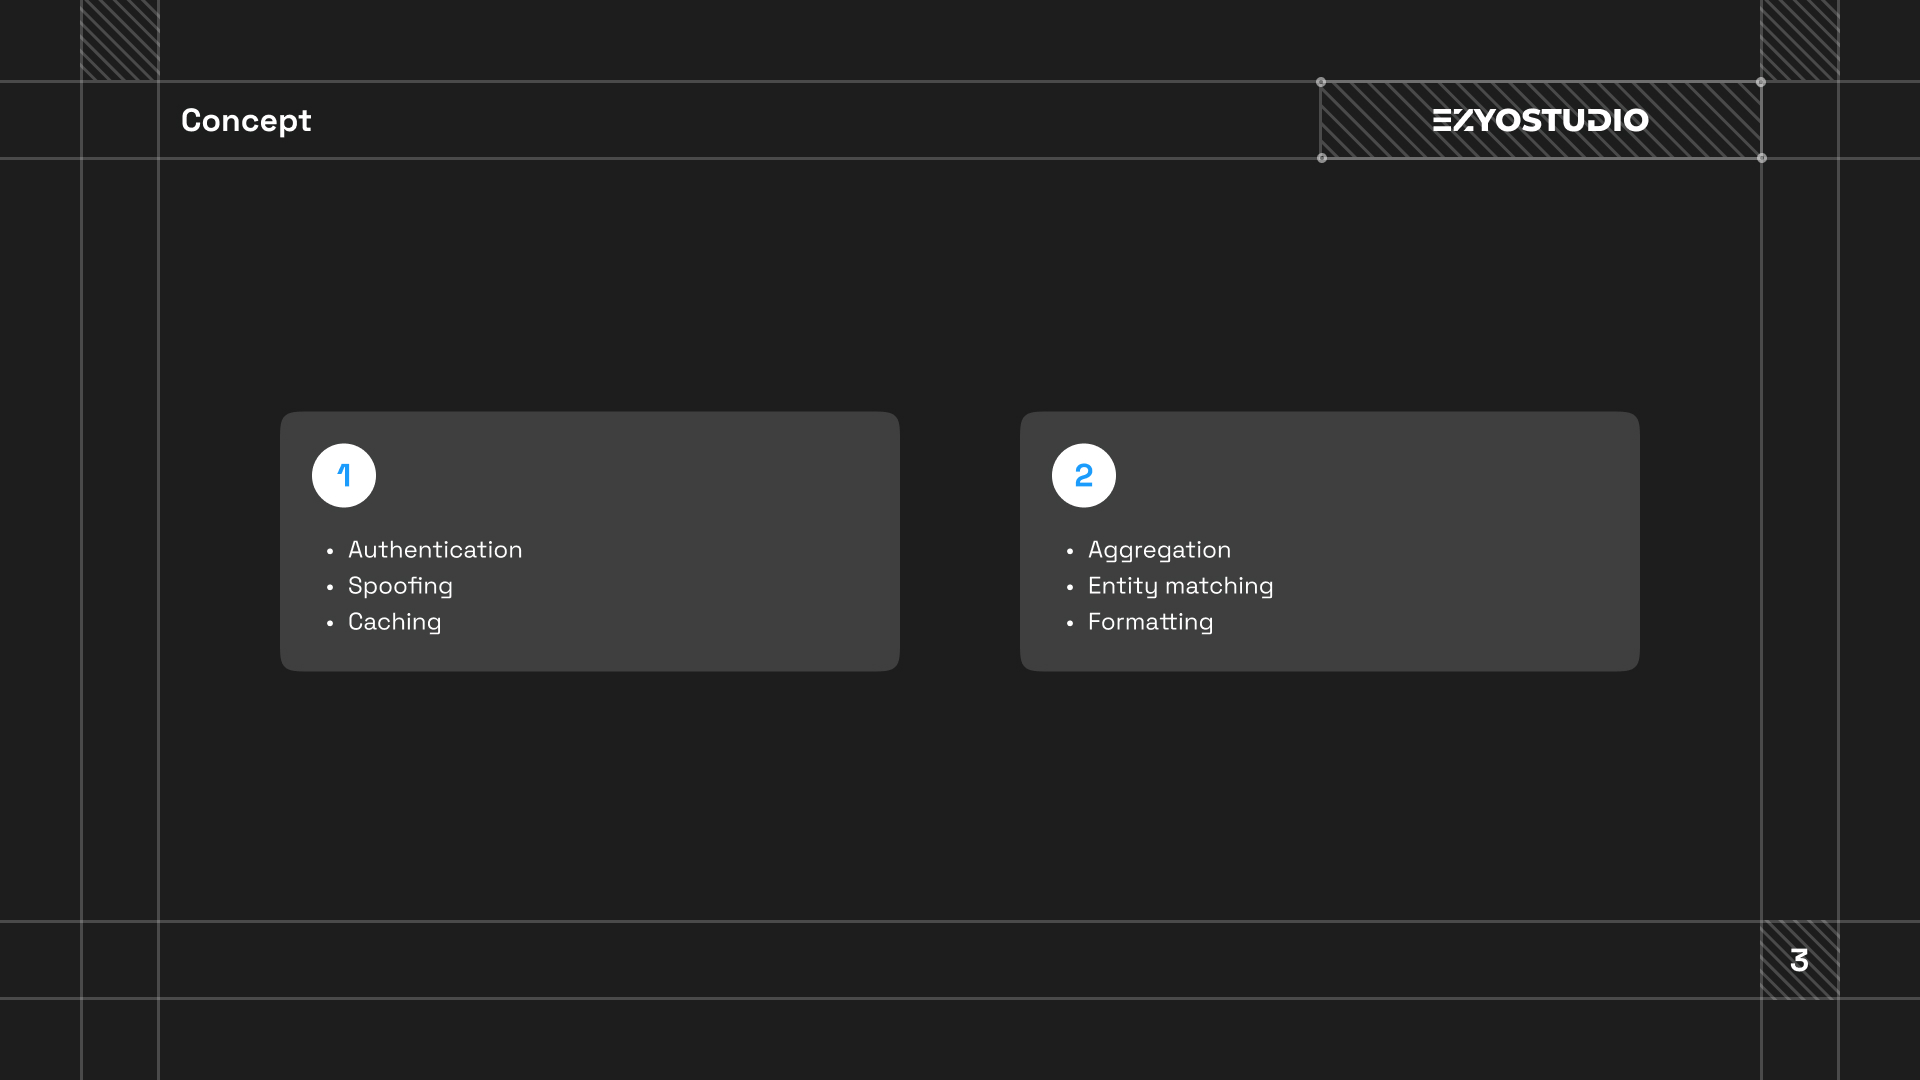
Task: Click the Entity matching bullet
Action: click(1180, 586)
